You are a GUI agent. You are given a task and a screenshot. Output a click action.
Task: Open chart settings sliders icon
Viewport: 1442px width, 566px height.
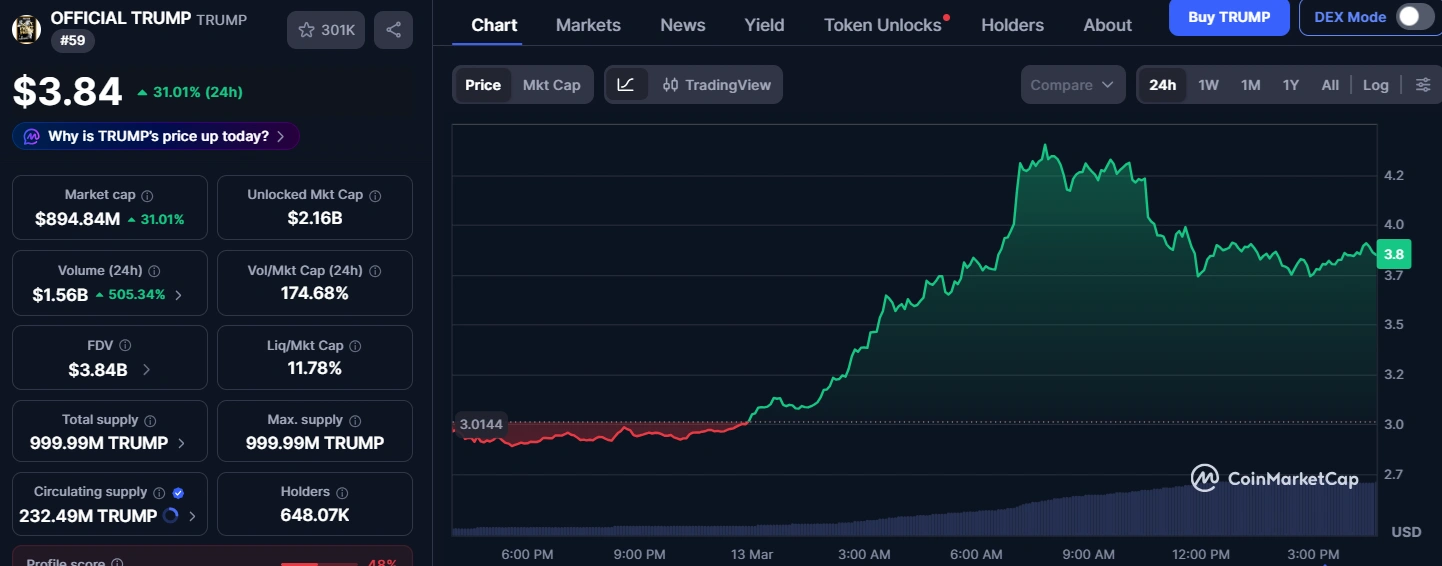[x=1422, y=85]
